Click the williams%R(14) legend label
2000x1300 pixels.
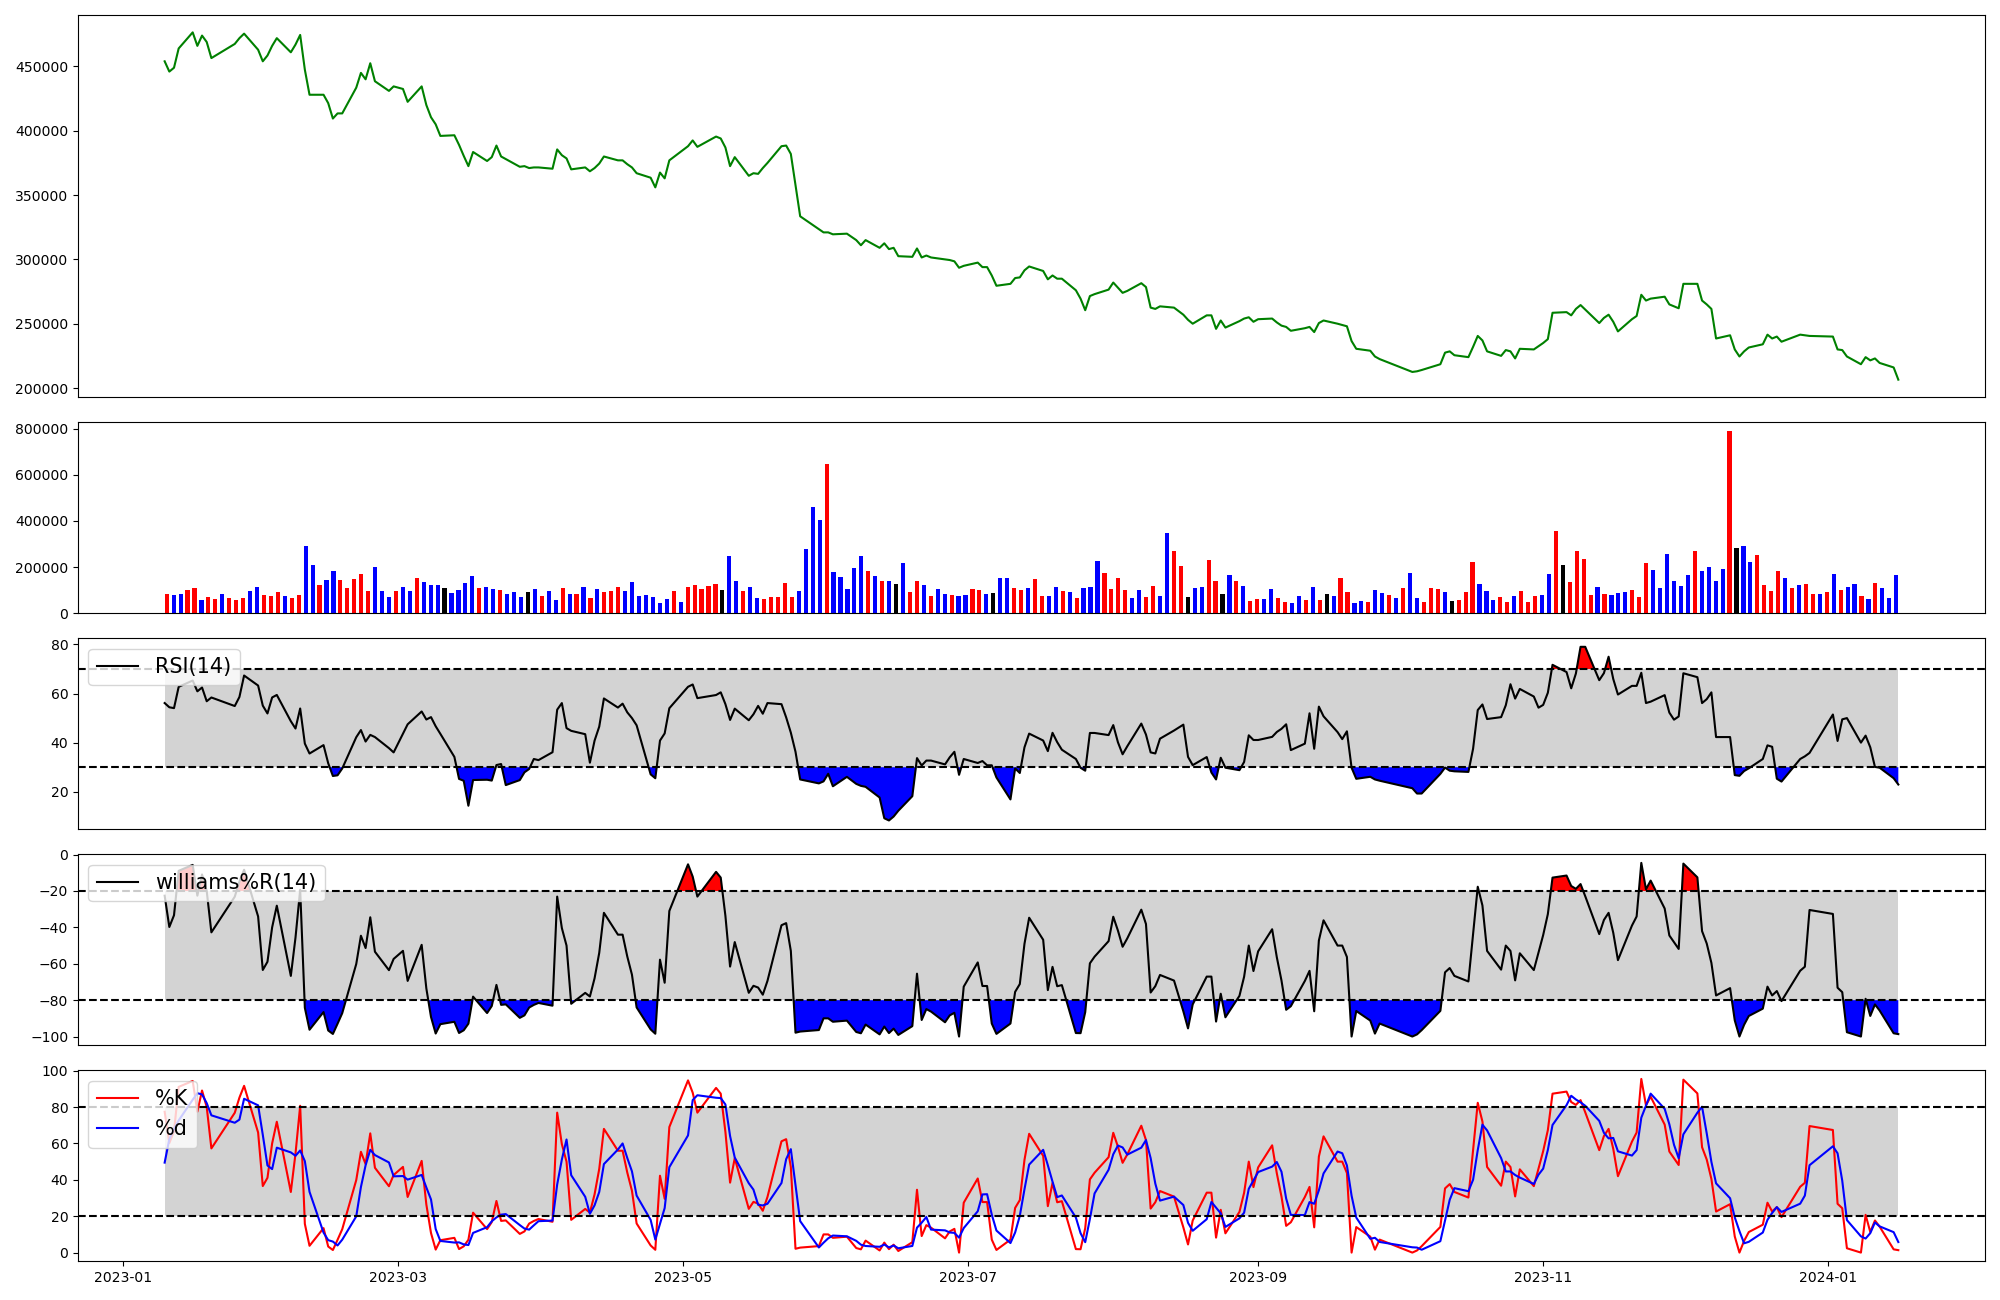235,882
